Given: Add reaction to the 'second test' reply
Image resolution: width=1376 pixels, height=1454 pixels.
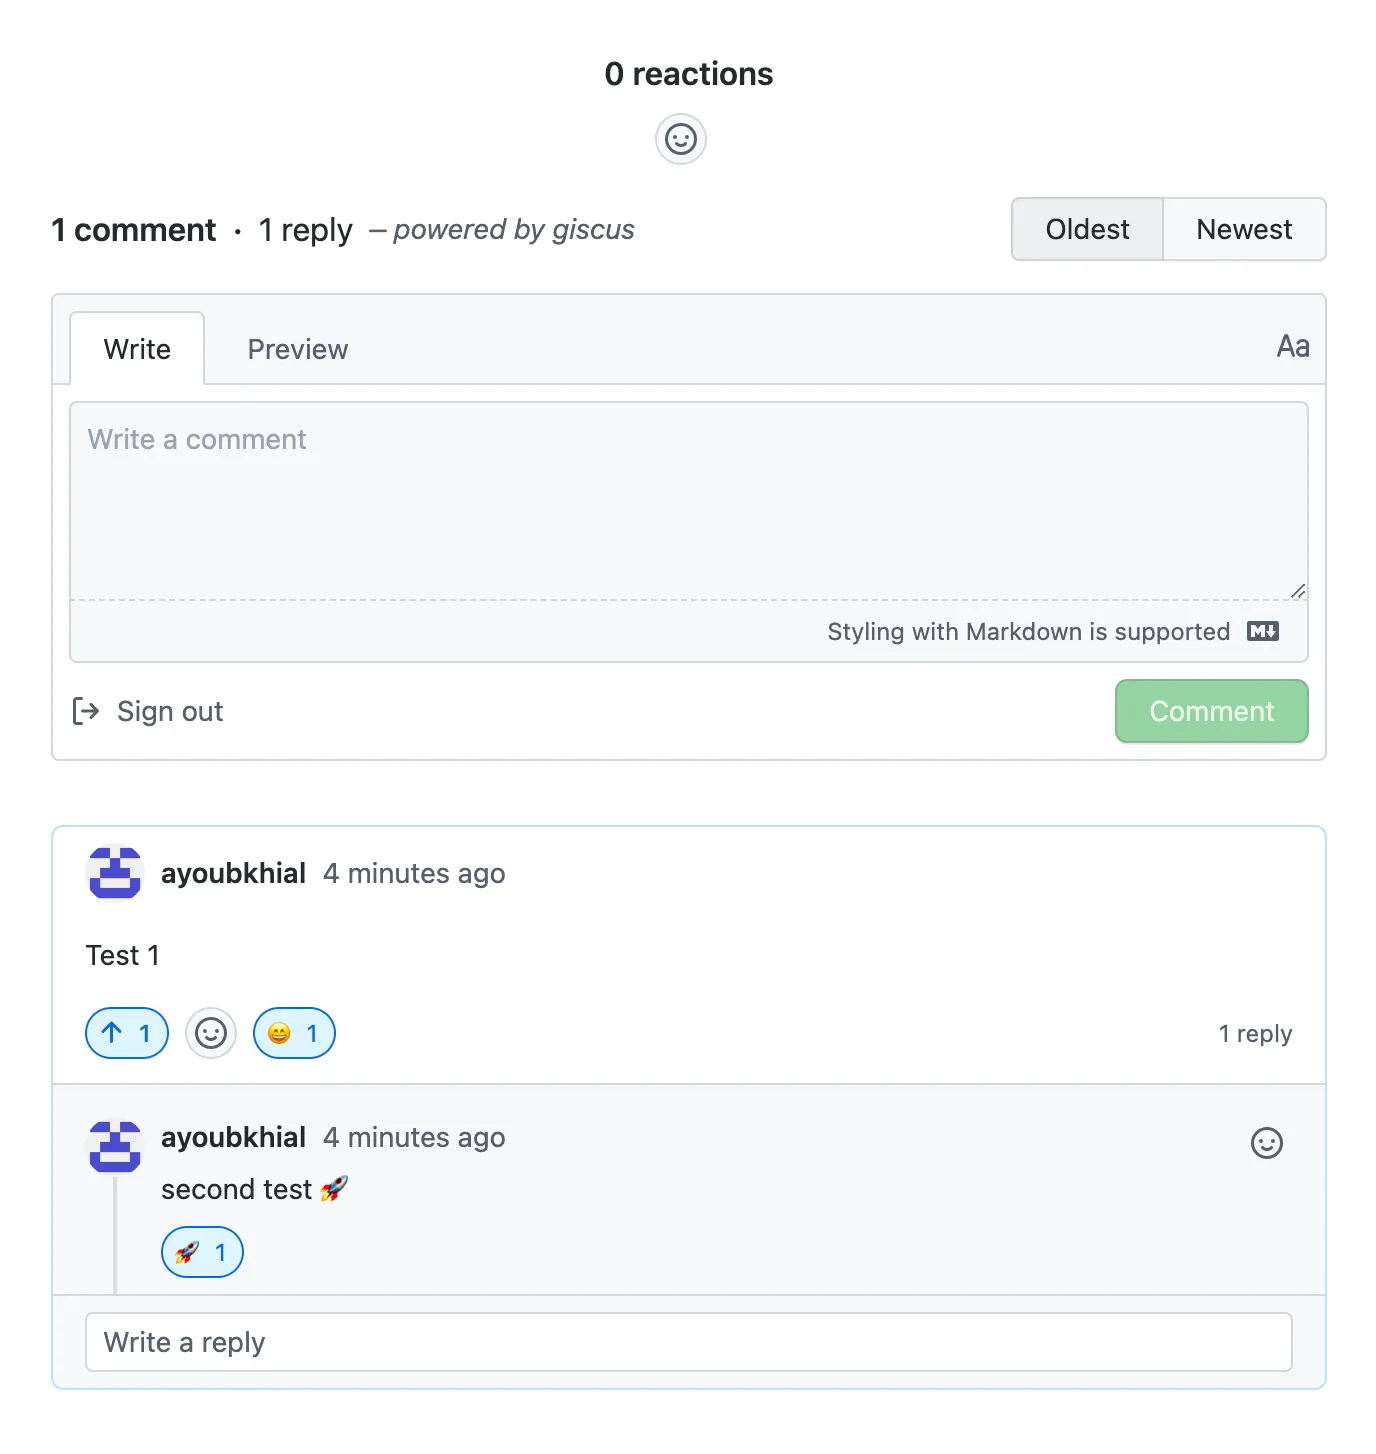Looking at the screenshot, I should pos(1266,1143).
